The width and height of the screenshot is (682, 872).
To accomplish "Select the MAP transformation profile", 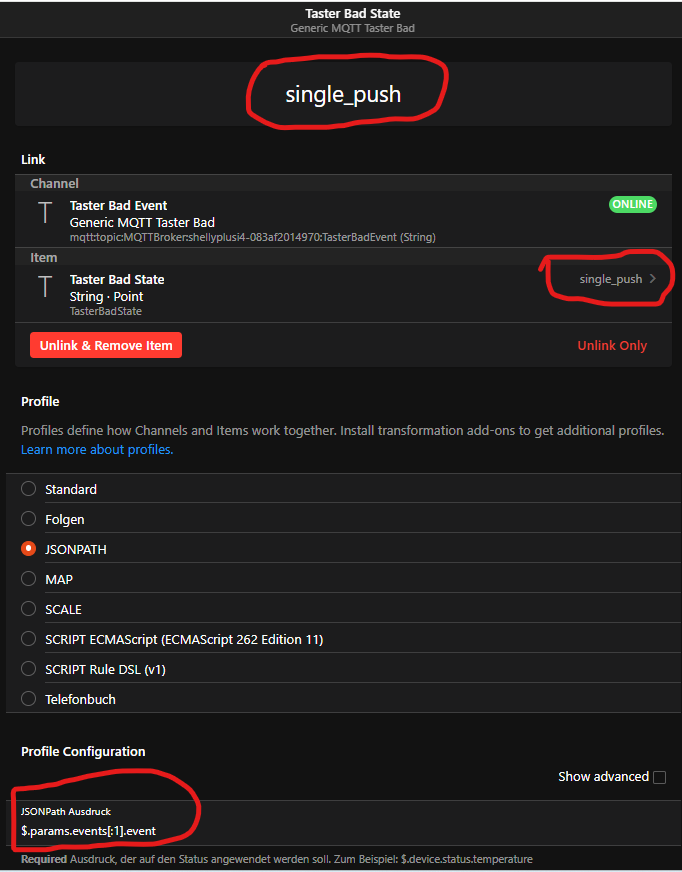I will click(28, 579).
